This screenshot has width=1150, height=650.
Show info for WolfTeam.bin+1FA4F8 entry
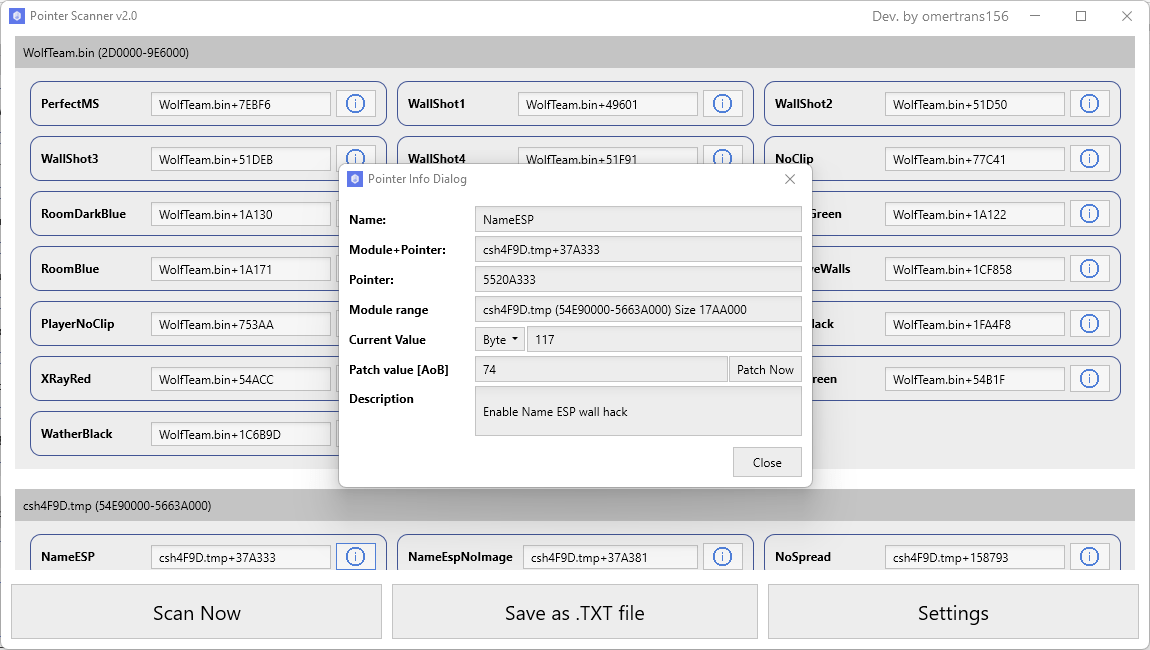[x=1089, y=324]
